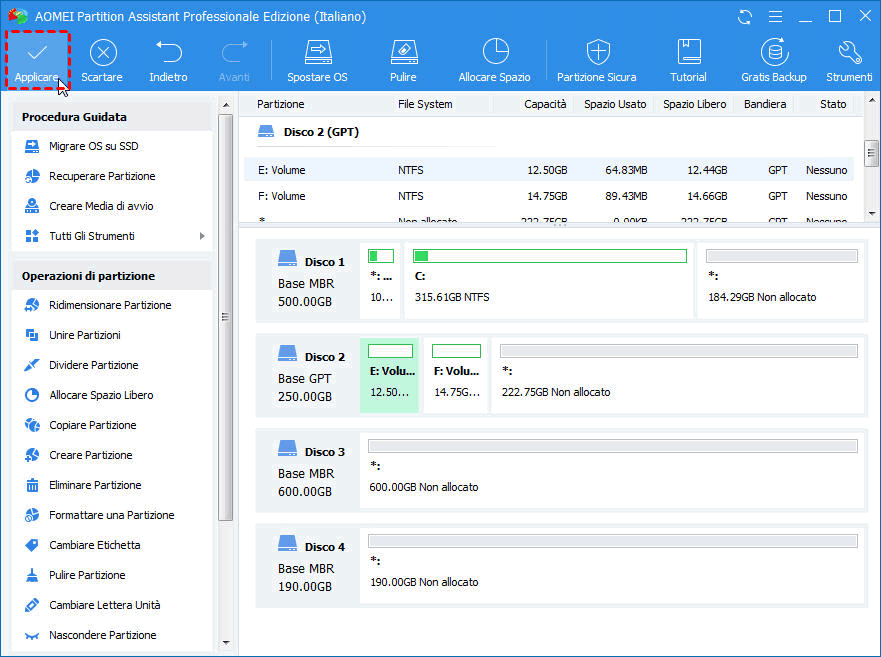Select the C: partition bar on Disco 1
The image size is (881, 657).
coord(550,277)
